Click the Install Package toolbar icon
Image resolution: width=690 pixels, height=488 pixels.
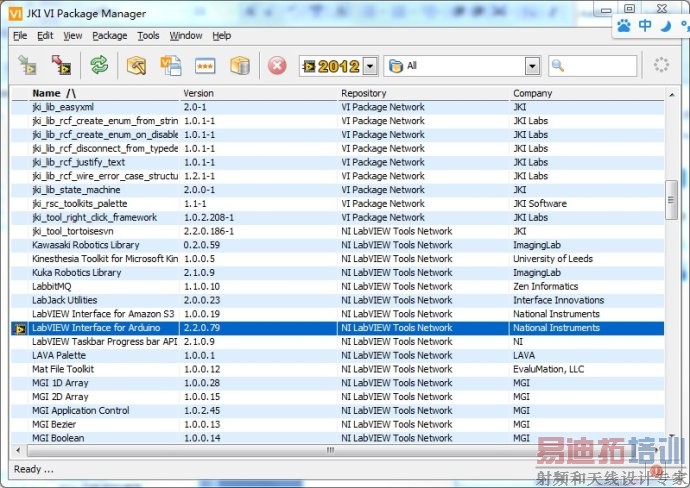27,66
